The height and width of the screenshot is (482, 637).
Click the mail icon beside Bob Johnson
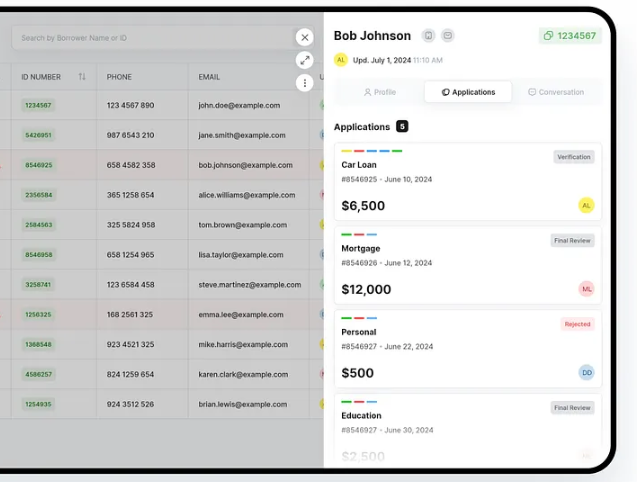(x=448, y=36)
